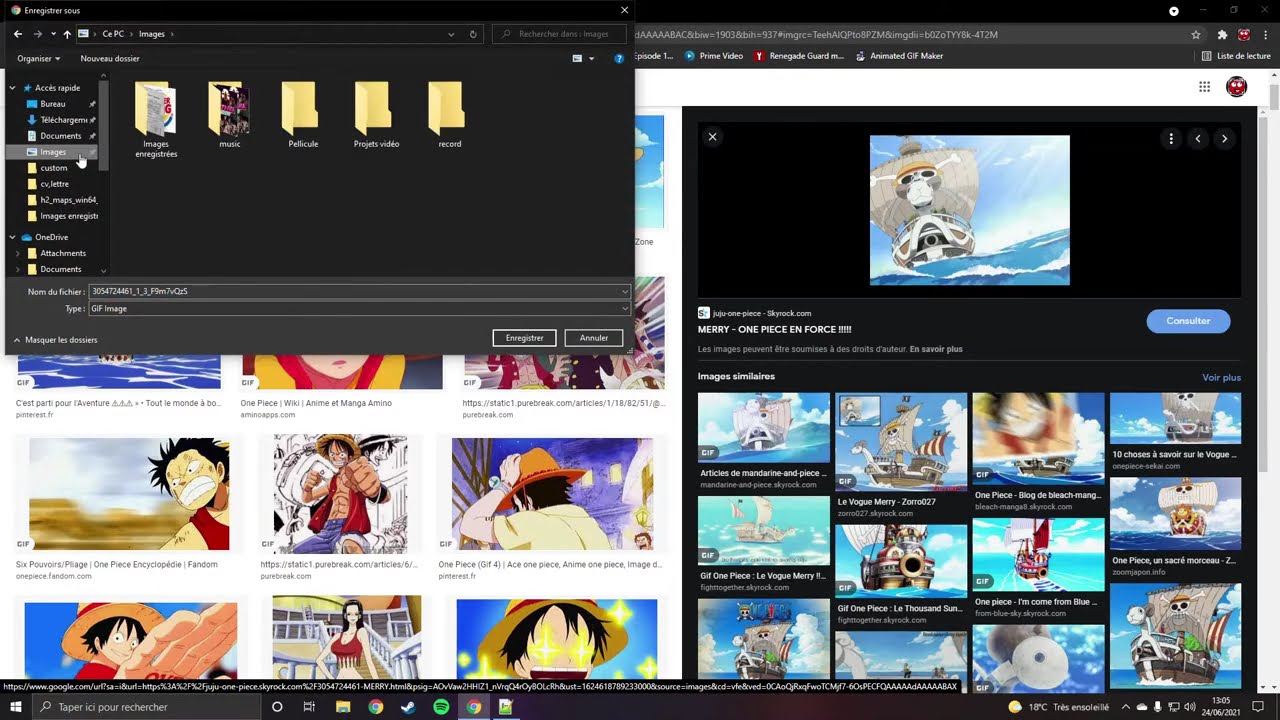Close the Google image preview panel
This screenshot has height=720, width=1280.
(712, 137)
